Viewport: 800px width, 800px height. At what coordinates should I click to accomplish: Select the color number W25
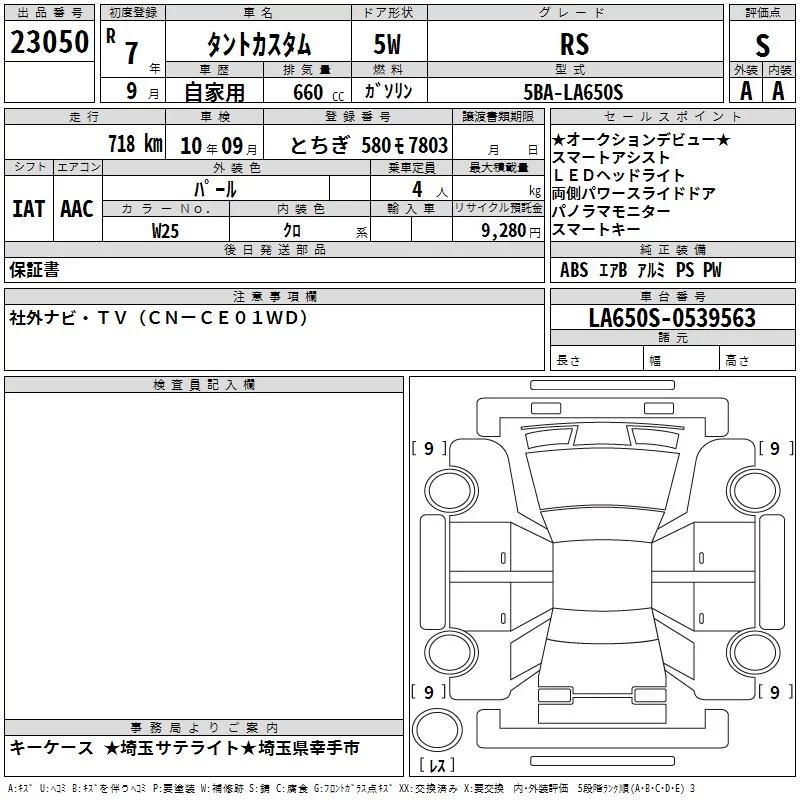165,231
